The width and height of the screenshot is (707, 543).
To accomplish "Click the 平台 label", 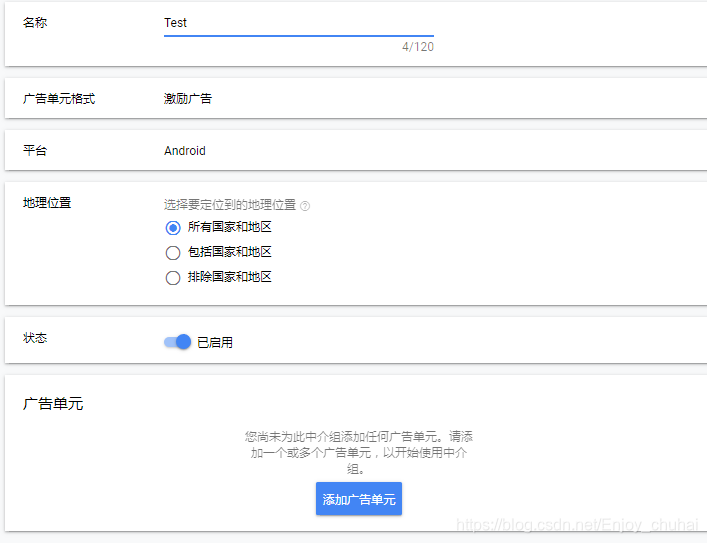I will [35, 150].
